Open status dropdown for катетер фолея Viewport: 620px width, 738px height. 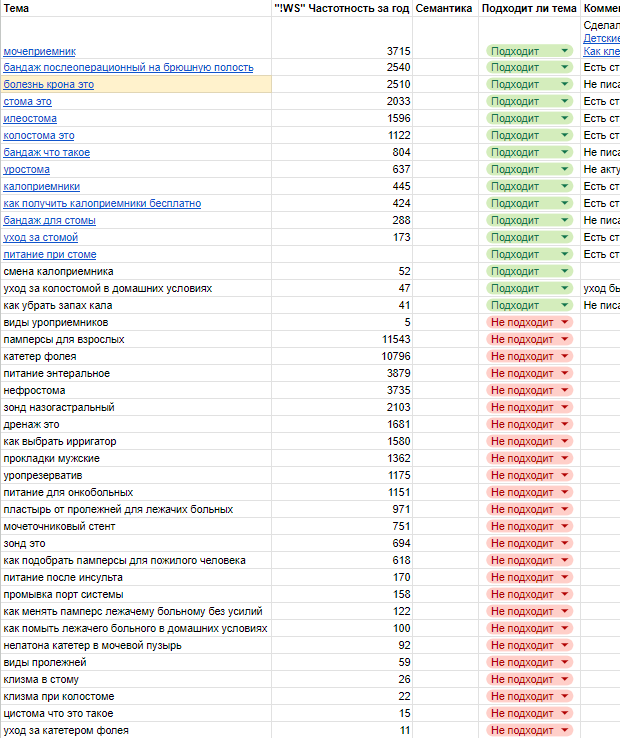pyautogui.click(x=564, y=356)
